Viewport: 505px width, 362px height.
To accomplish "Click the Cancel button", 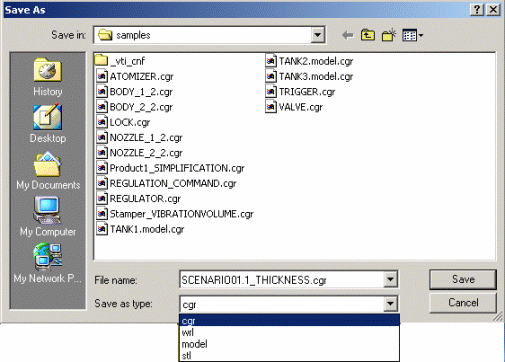I will (463, 303).
